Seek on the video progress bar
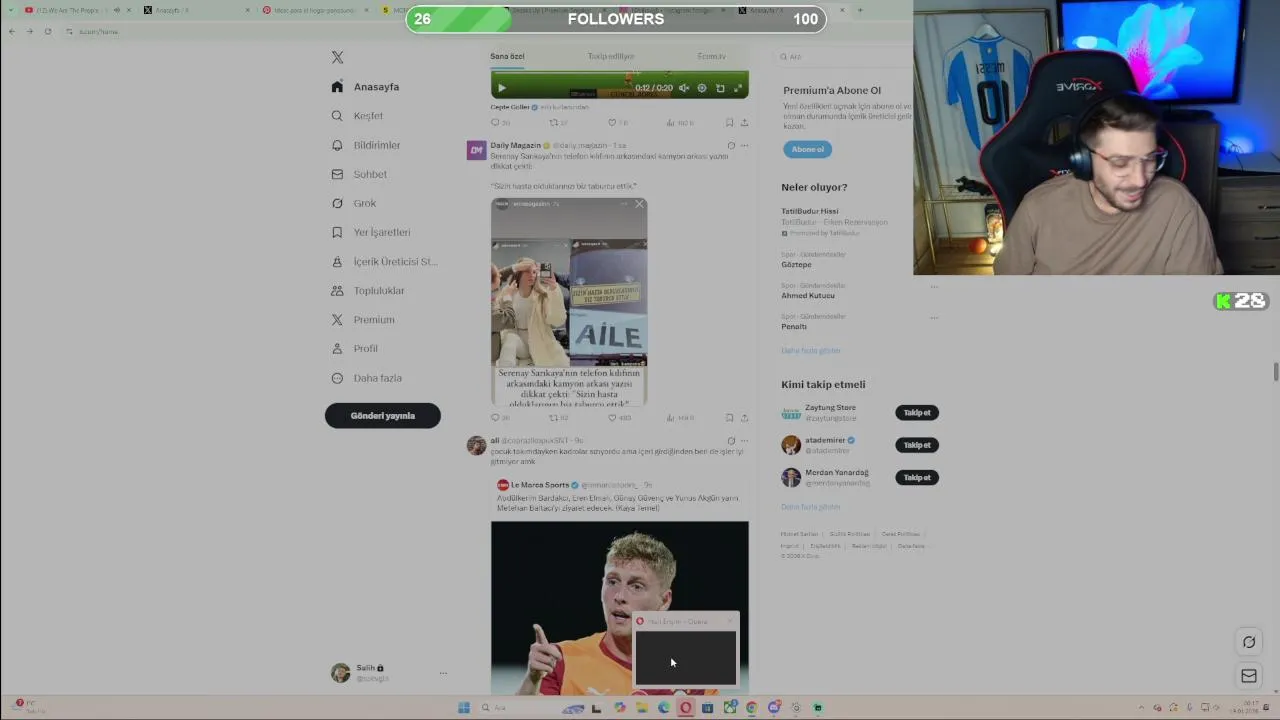Viewport: 1280px width, 720px height. tap(619, 74)
